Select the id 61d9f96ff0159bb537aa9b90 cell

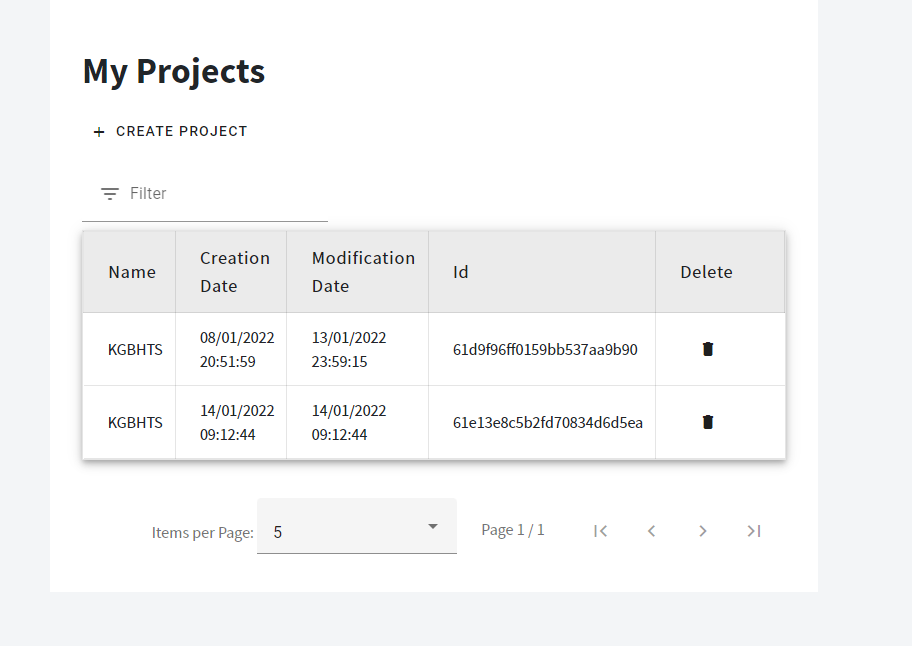pyautogui.click(x=545, y=349)
